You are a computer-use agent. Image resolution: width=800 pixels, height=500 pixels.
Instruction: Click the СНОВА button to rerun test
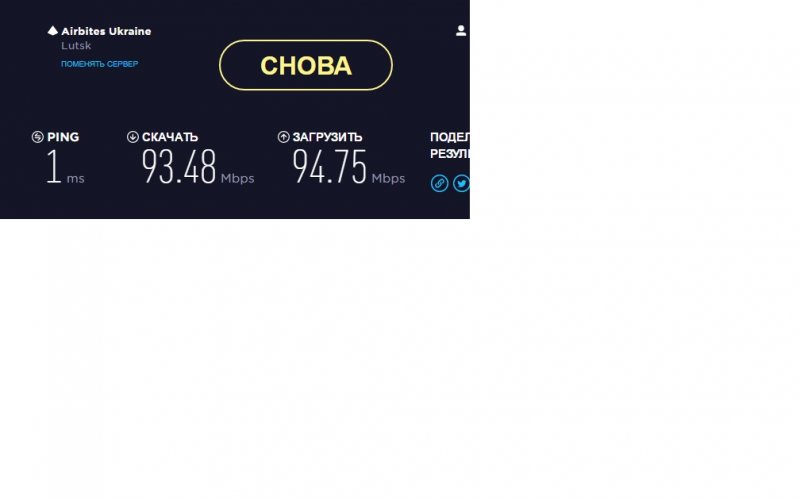306,65
